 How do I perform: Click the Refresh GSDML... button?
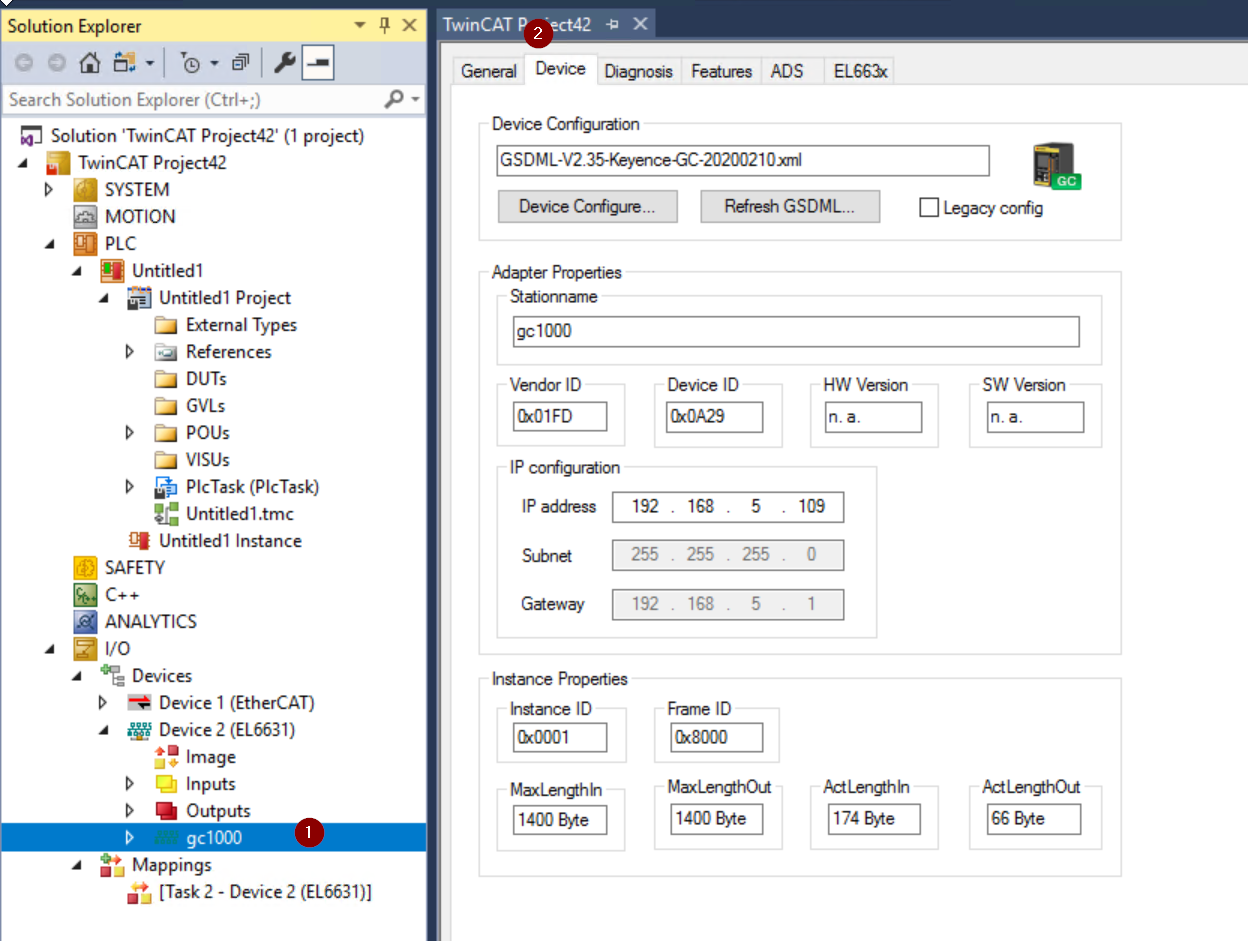click(x=789, y=207)
